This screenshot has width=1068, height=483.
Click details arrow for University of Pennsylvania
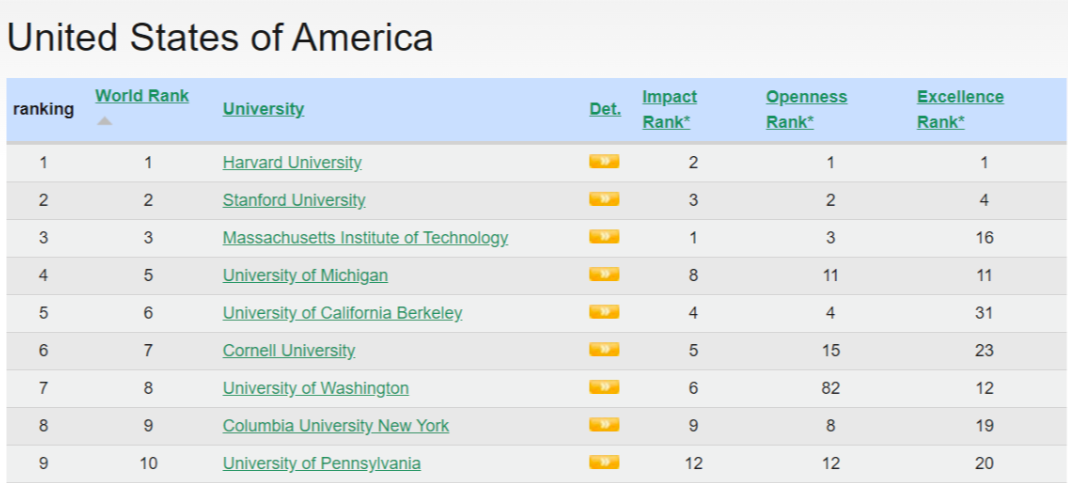(604, 462)
